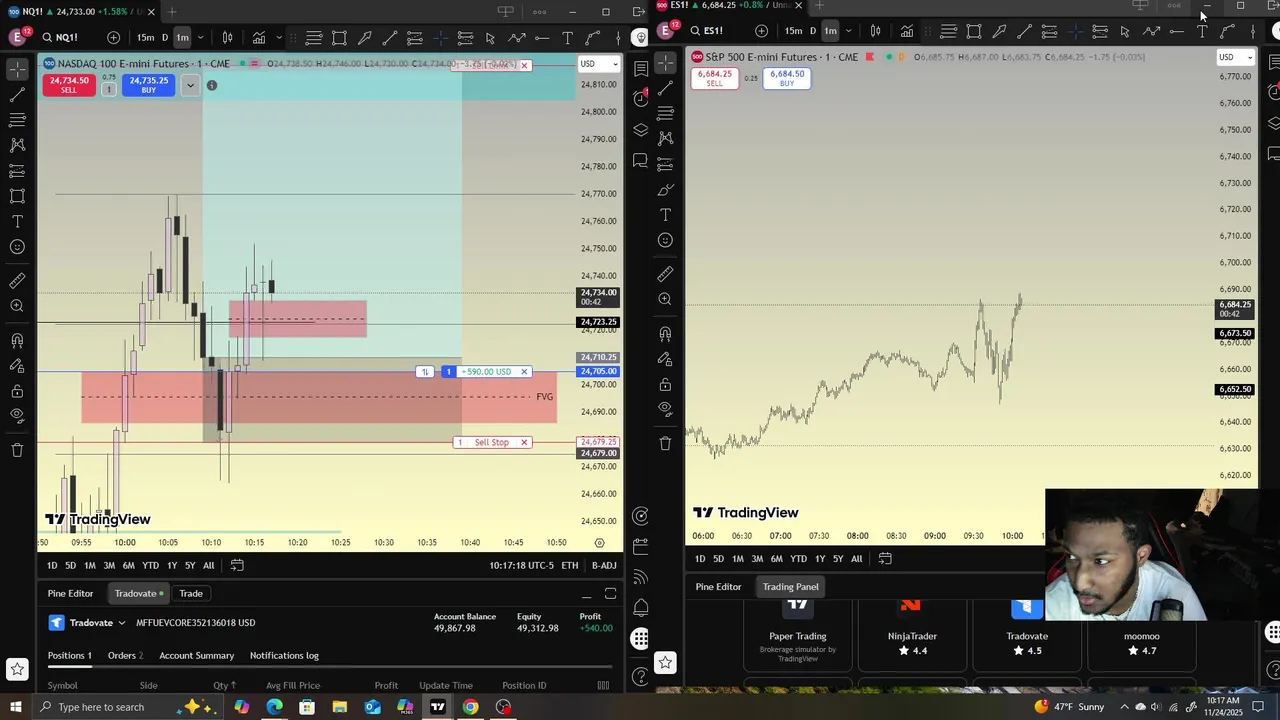The height and width of the screenshot is (720, 1280).
Task: Select 5Y range on NQ1! chart bottom bar
Action: coord(189,565)
